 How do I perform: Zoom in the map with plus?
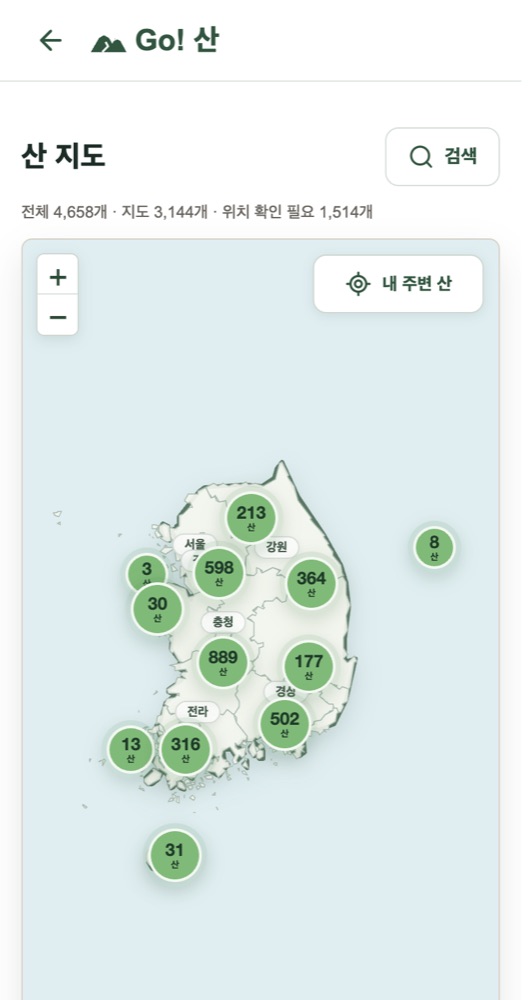[57, 277]
